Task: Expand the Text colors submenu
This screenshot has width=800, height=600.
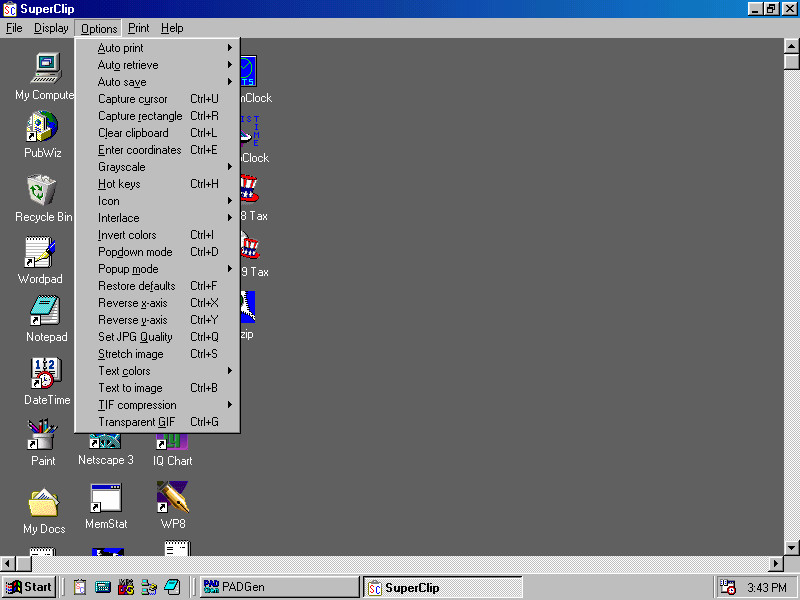Action: (157, 371)
